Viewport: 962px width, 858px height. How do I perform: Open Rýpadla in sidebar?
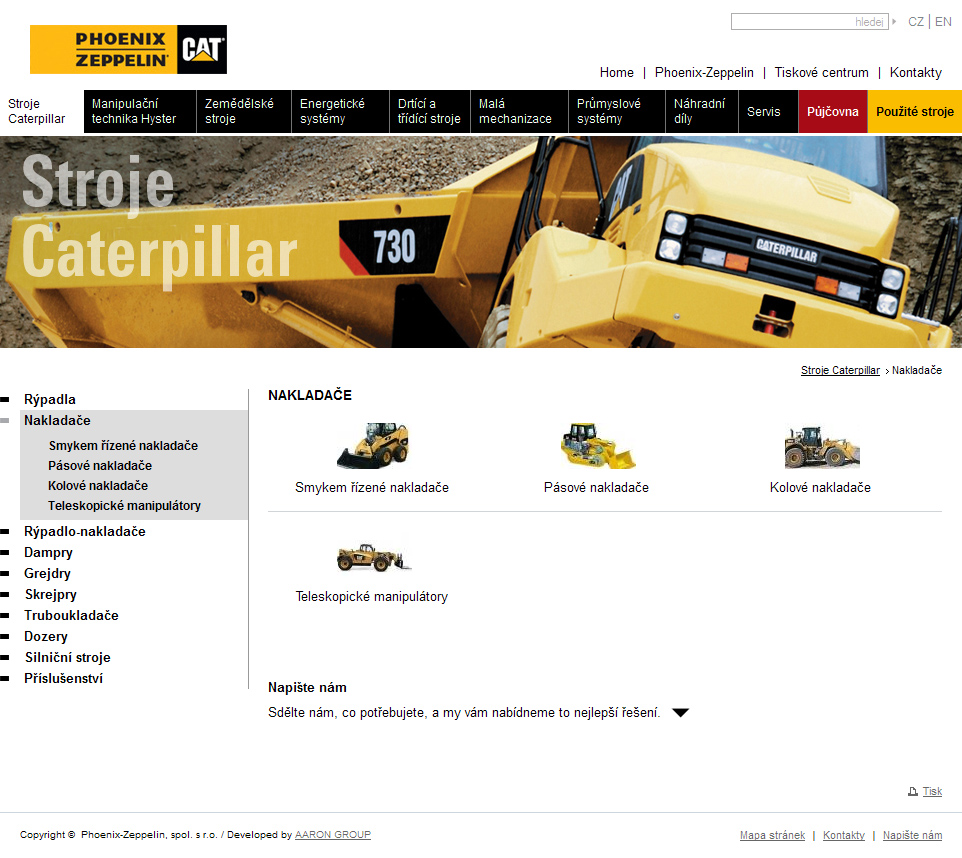[x=50, y=400]
